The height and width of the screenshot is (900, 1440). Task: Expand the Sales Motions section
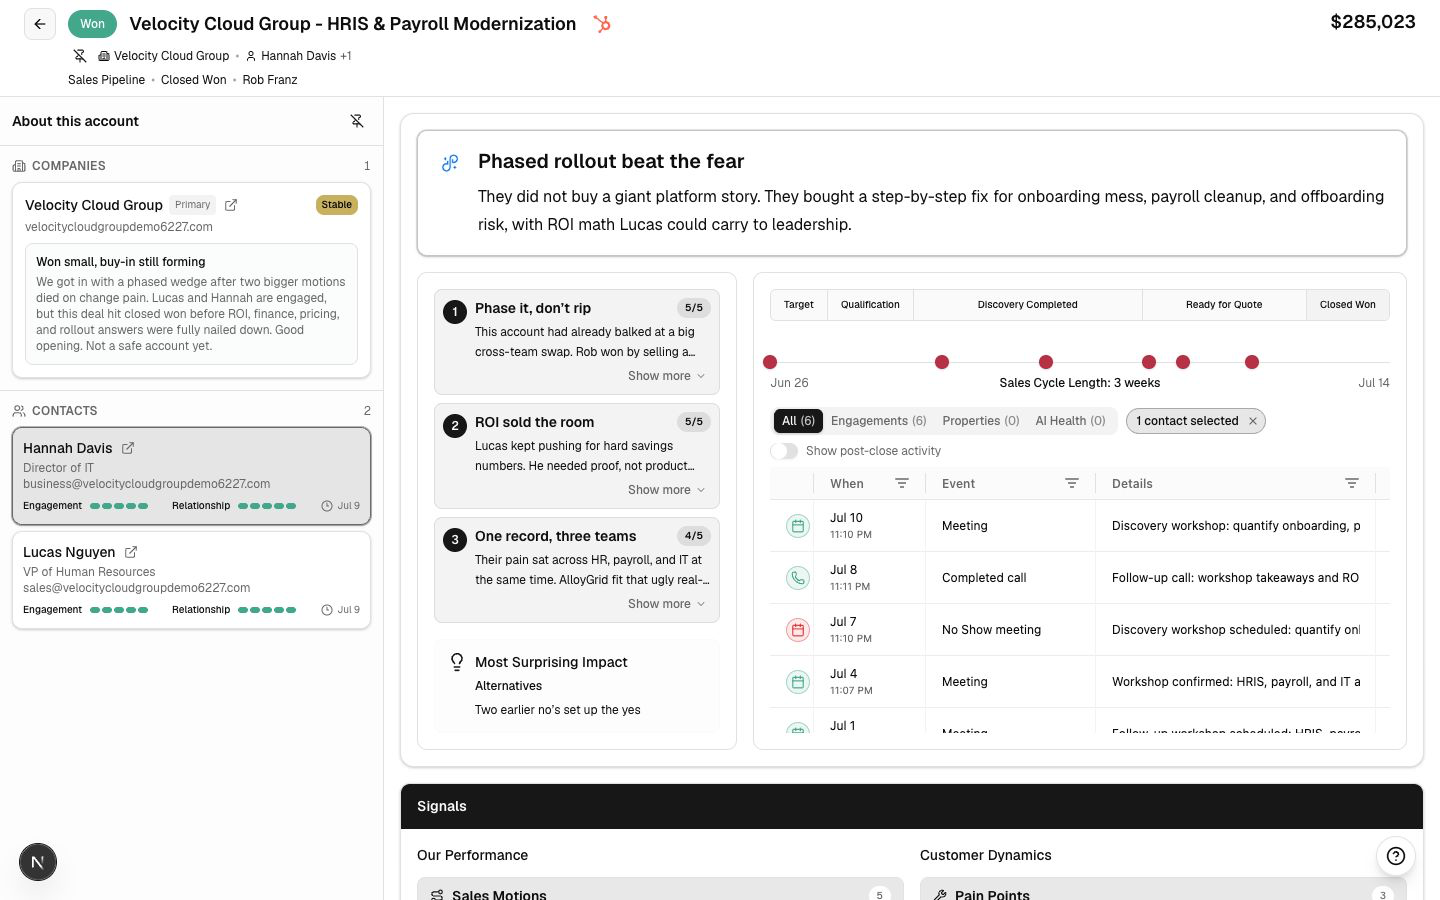pyautogui.click(x=660, y=889)
